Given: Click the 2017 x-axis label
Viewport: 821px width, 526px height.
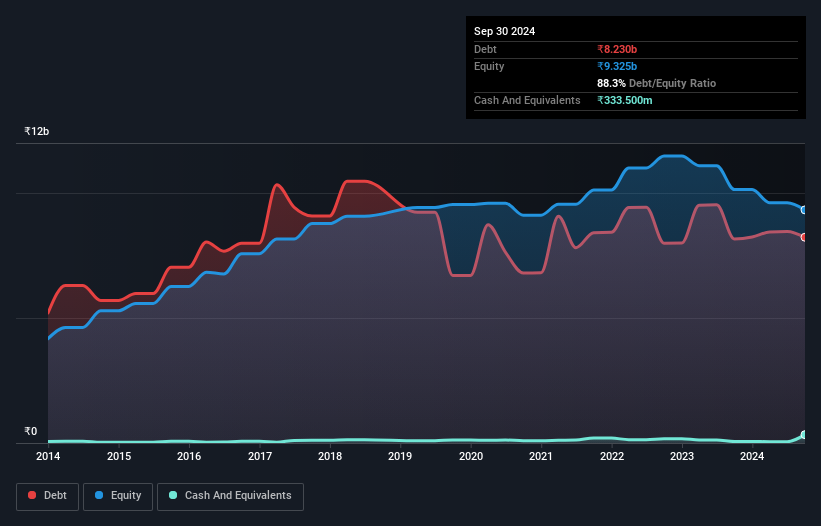Looking at the screenshot, I should pyautogui.click(x=260, y=456).
